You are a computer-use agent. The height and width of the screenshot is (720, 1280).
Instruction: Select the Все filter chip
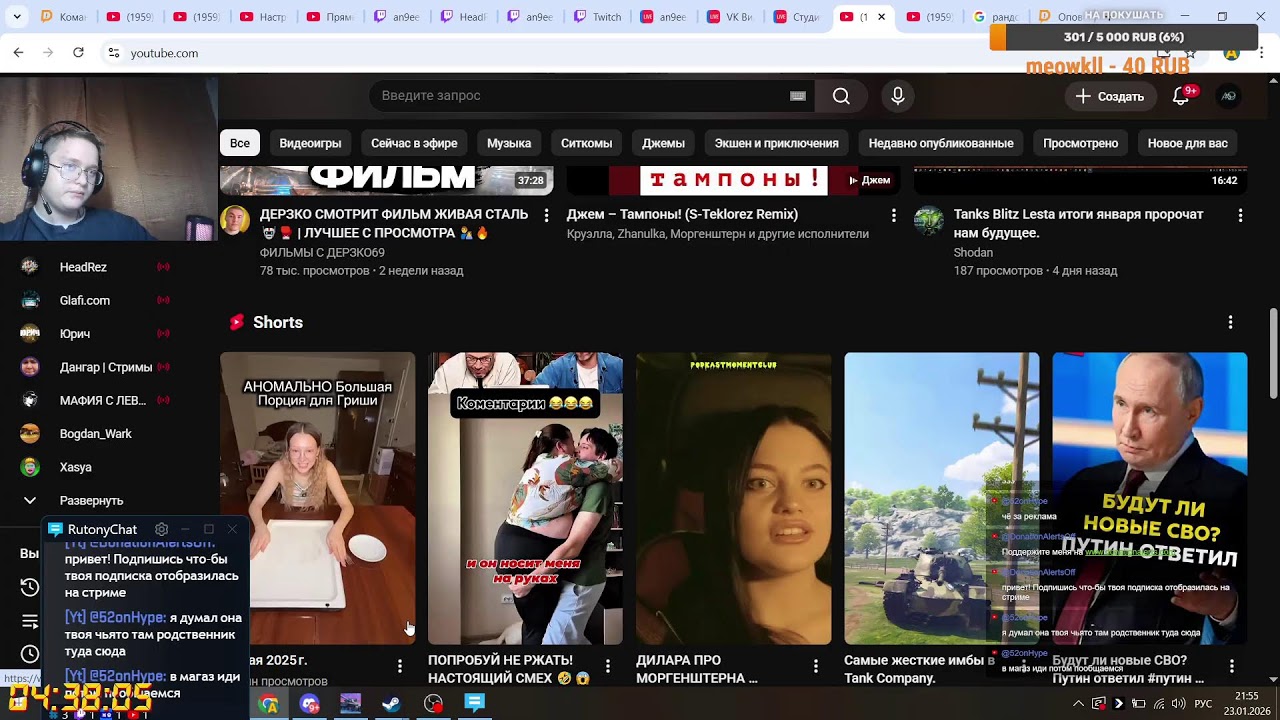click(x=240, y=143)
